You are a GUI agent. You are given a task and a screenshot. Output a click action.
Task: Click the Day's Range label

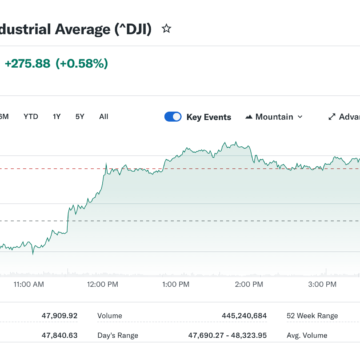point(118,336)
